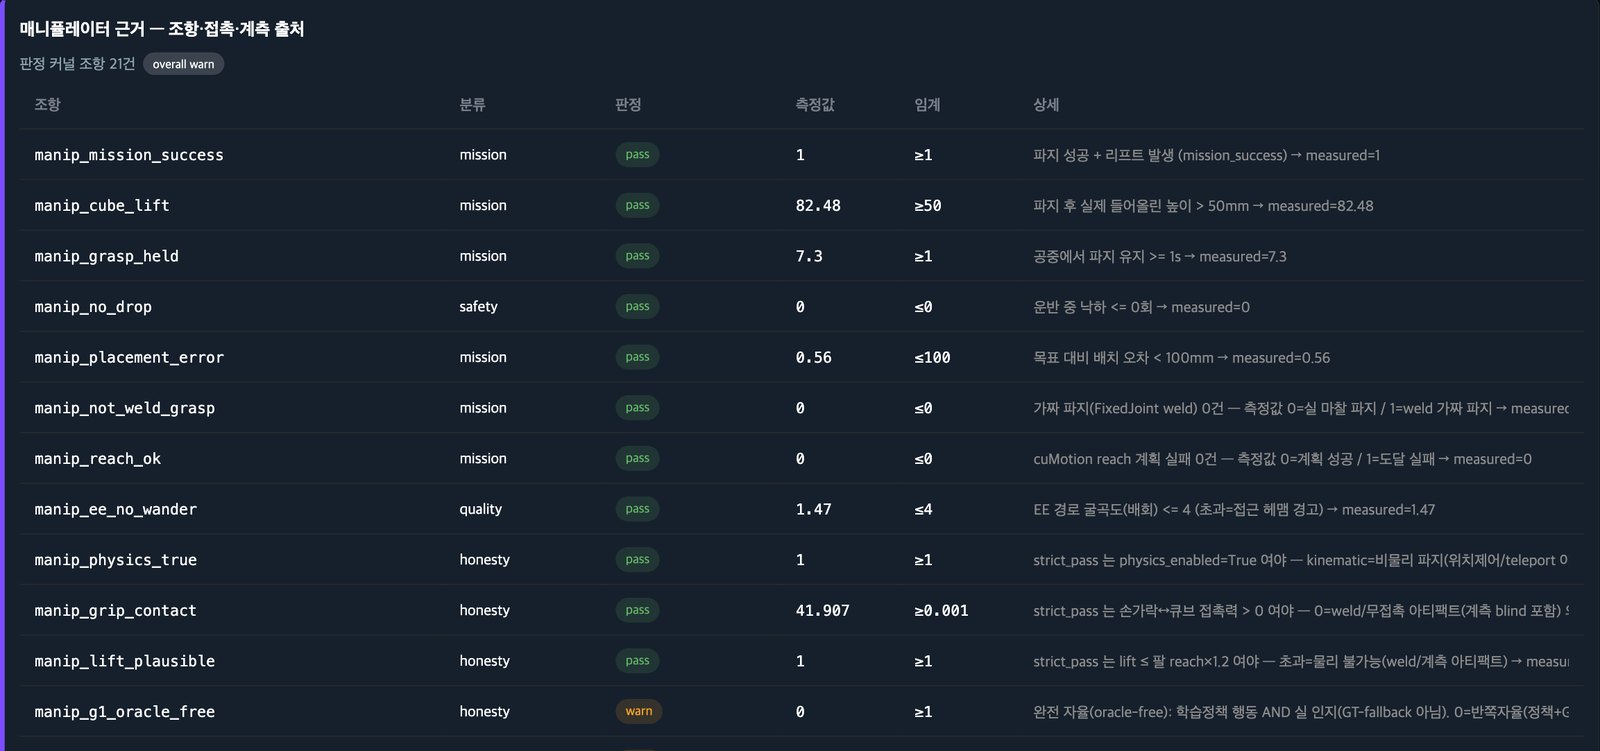Click the pass badge for manip_cube_lift
Image resolution: width=1600 pixels, height=751 pixels.
point(637,205)
